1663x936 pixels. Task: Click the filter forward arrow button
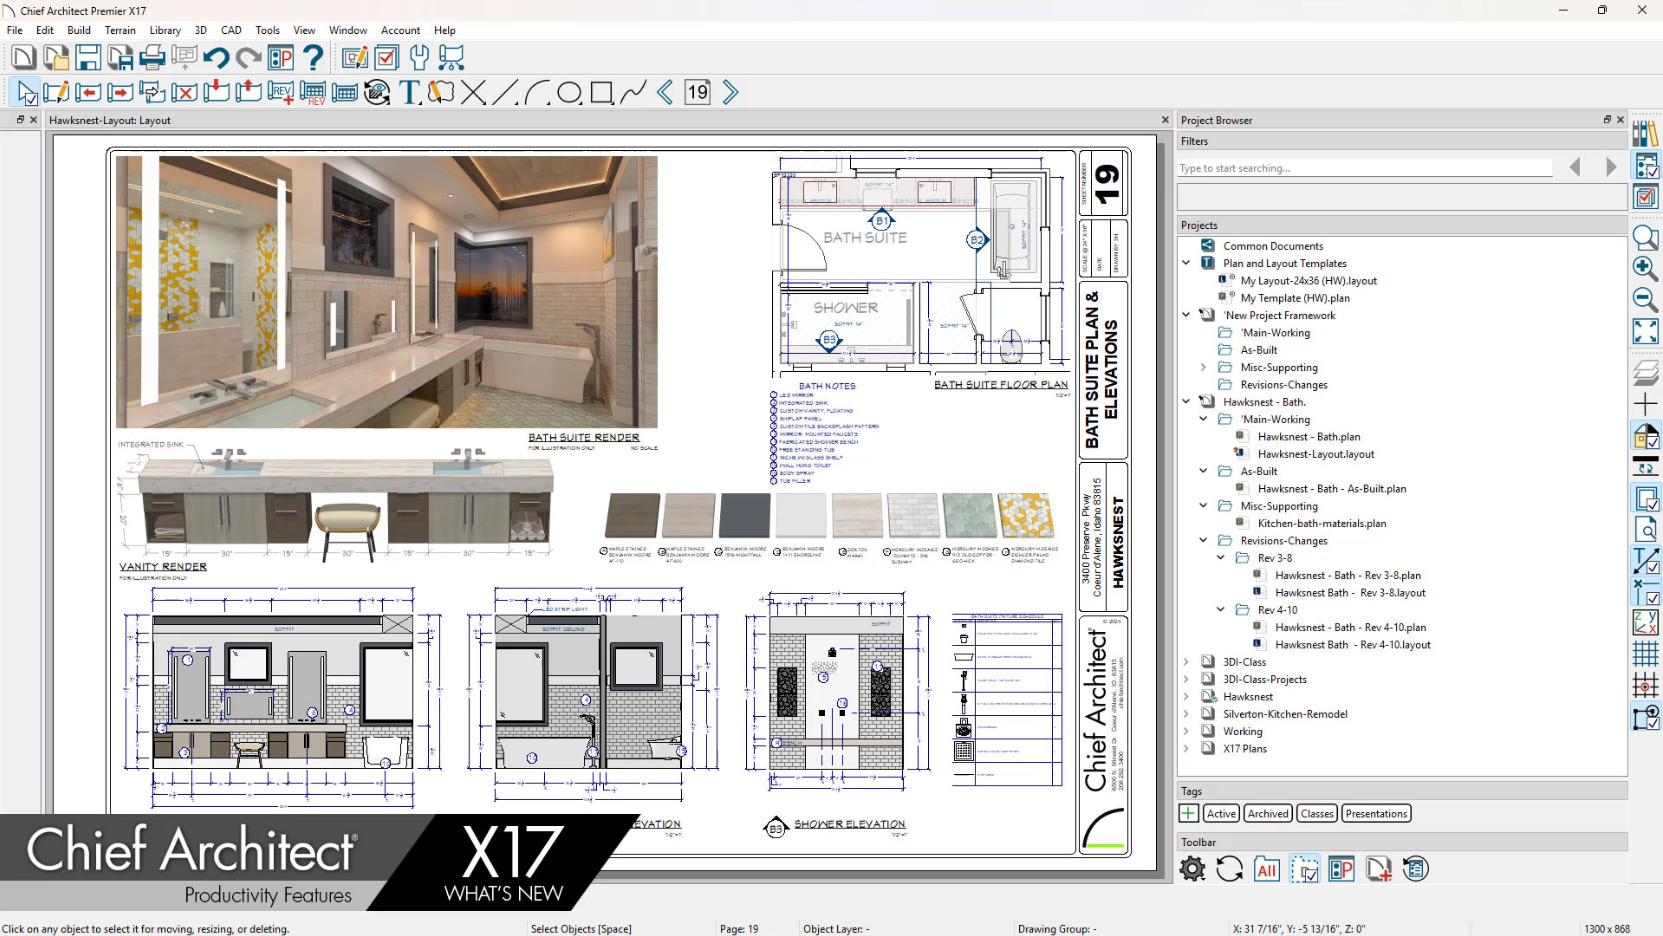[1610, 167]
